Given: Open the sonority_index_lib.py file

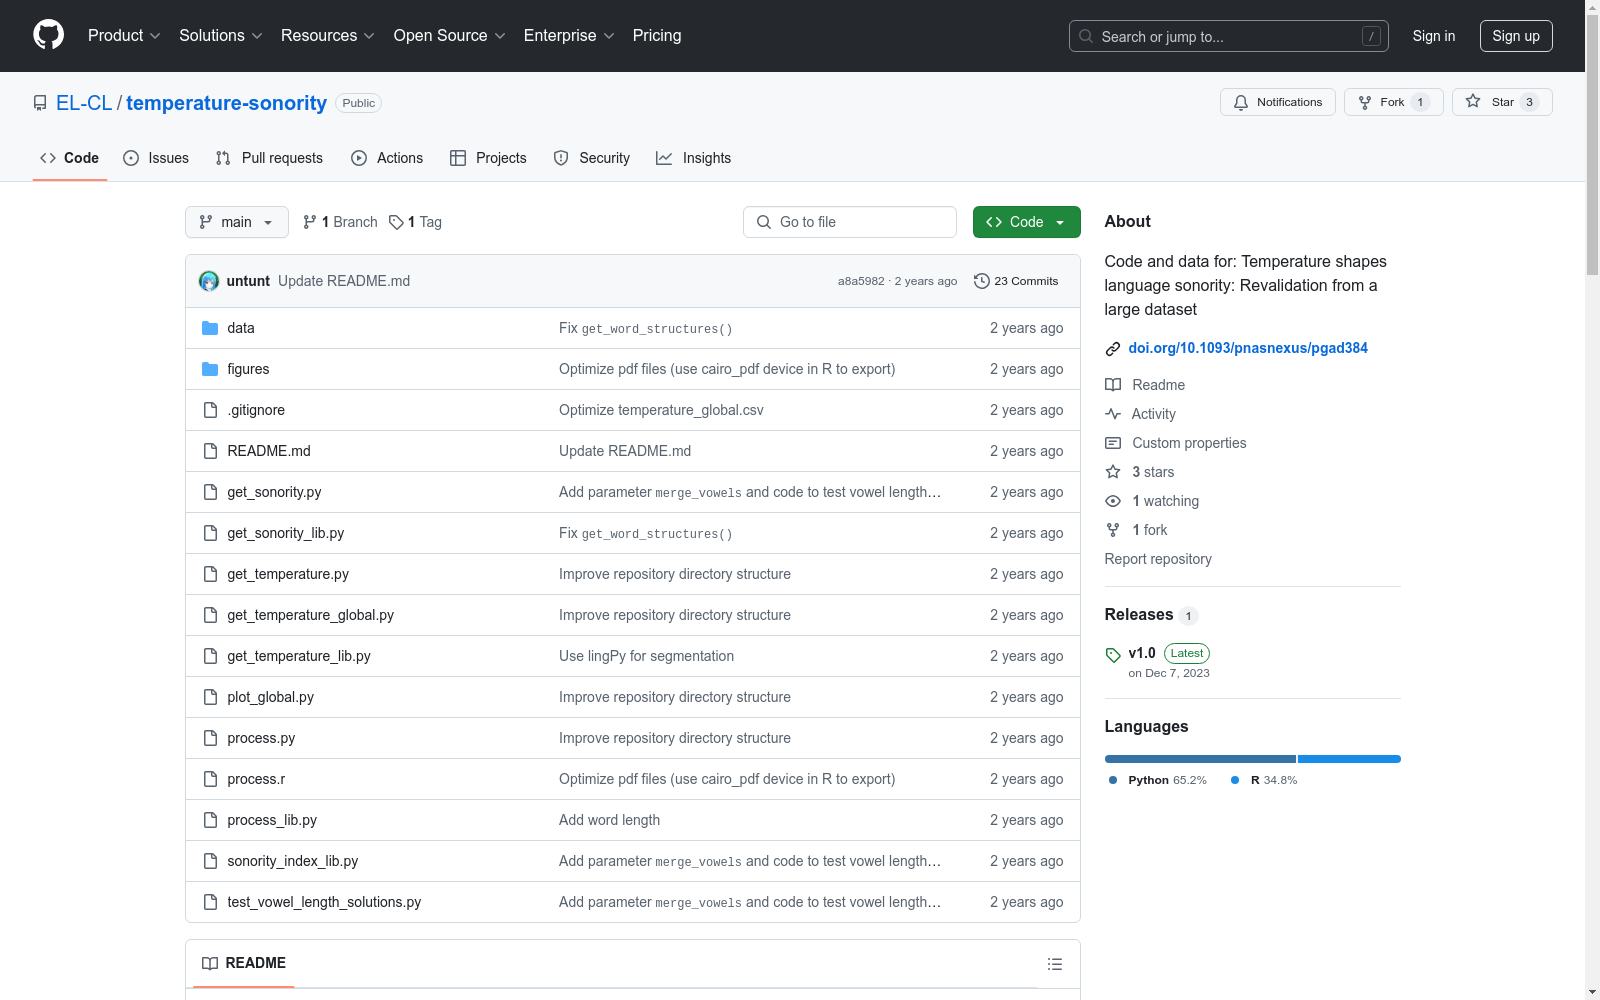Looking at the screenshot, I should coord(292,861).
